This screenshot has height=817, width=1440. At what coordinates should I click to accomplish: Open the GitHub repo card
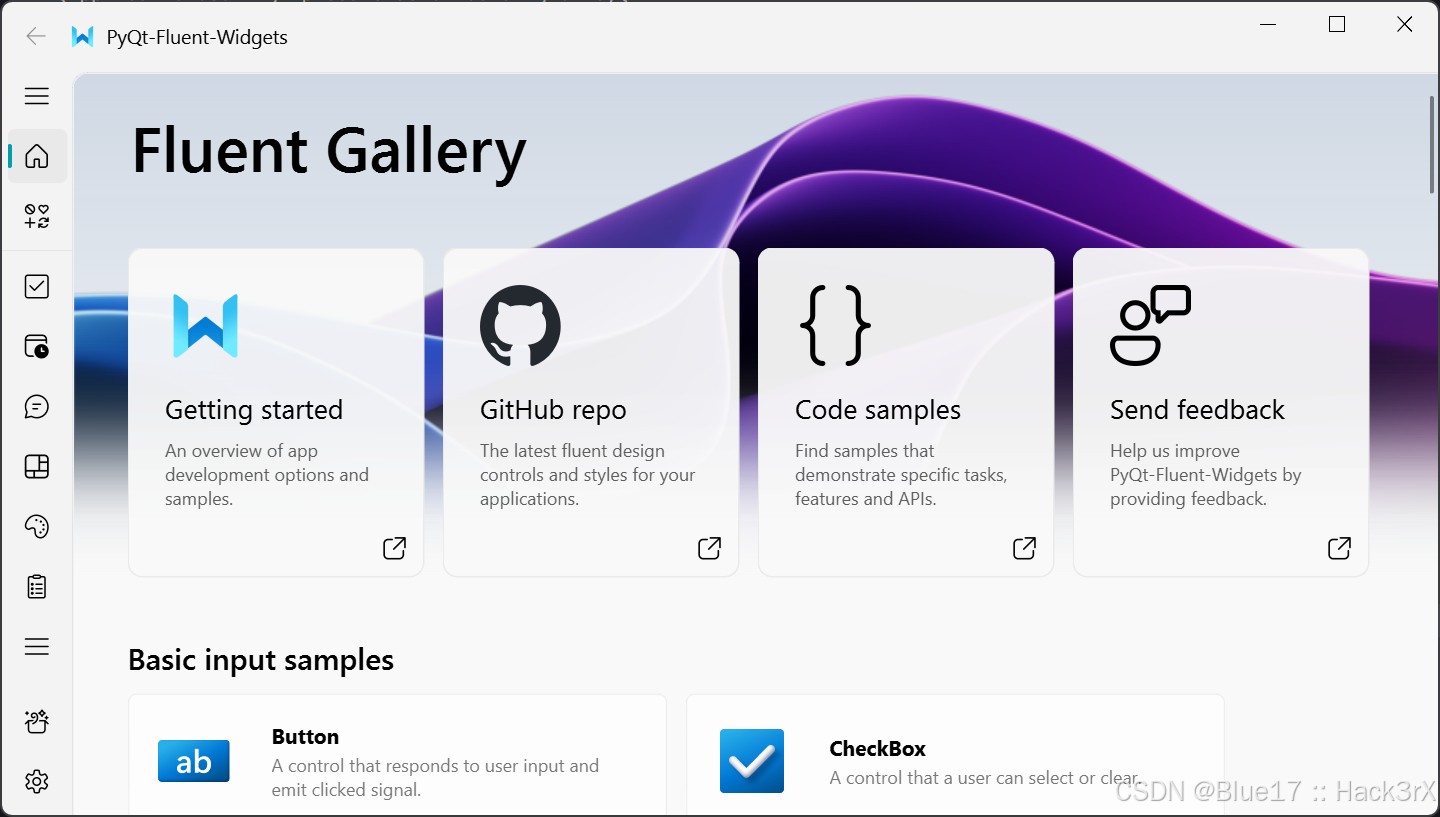591,412
